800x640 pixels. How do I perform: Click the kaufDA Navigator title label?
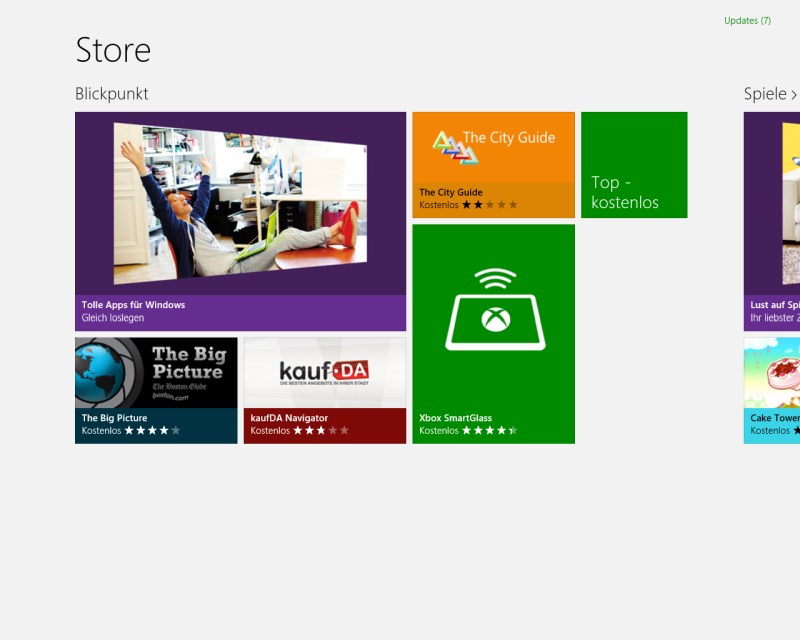tap(289, 417)
